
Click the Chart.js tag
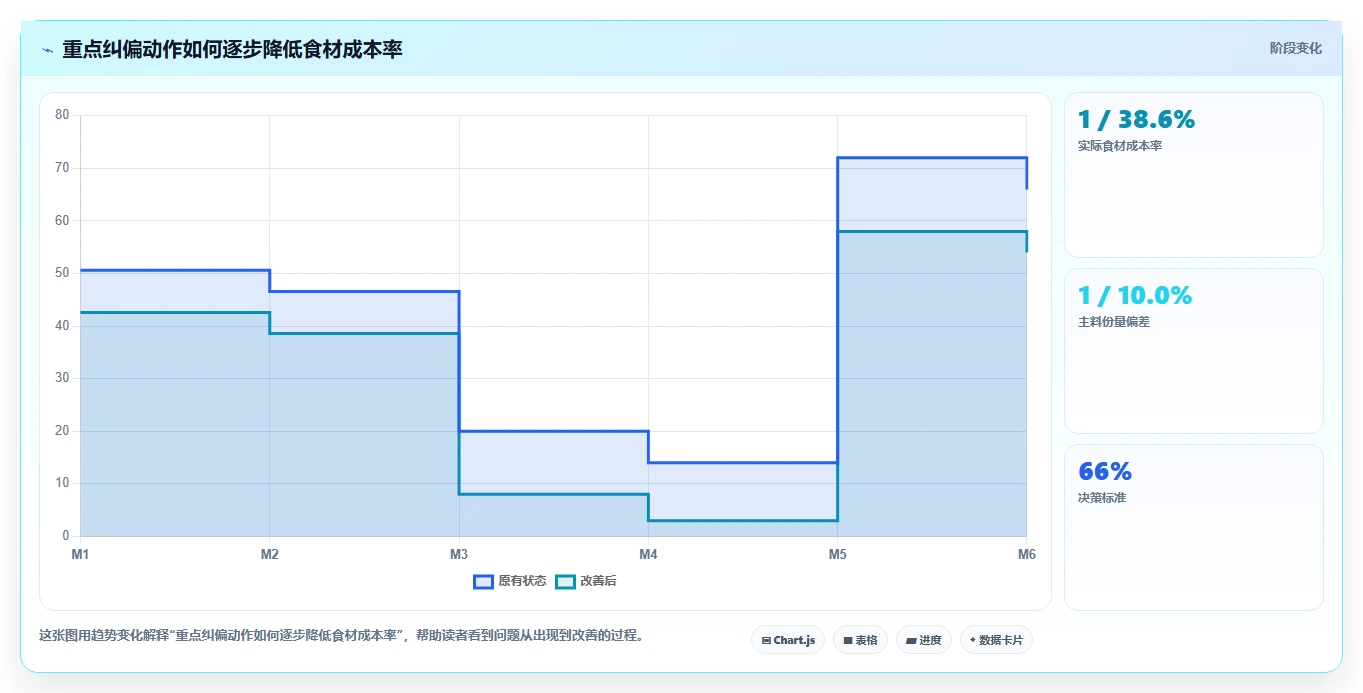(788, 640)
